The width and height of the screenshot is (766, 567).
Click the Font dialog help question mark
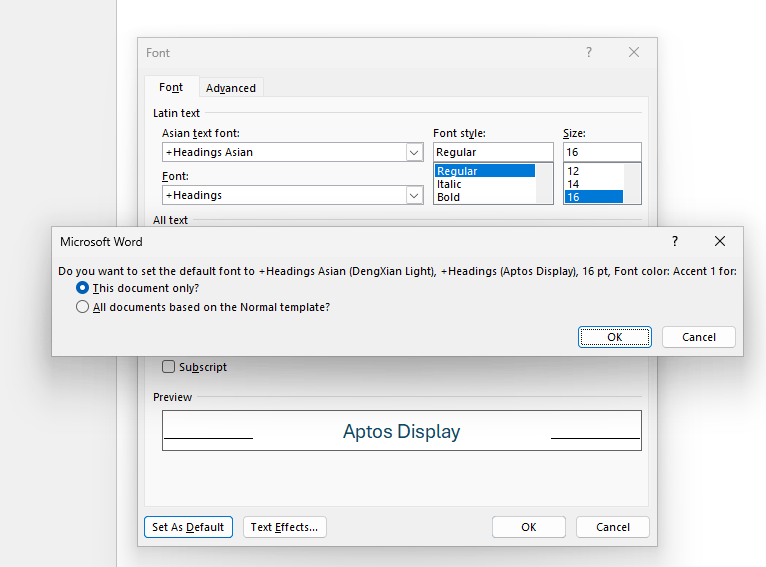pos(589,52)
